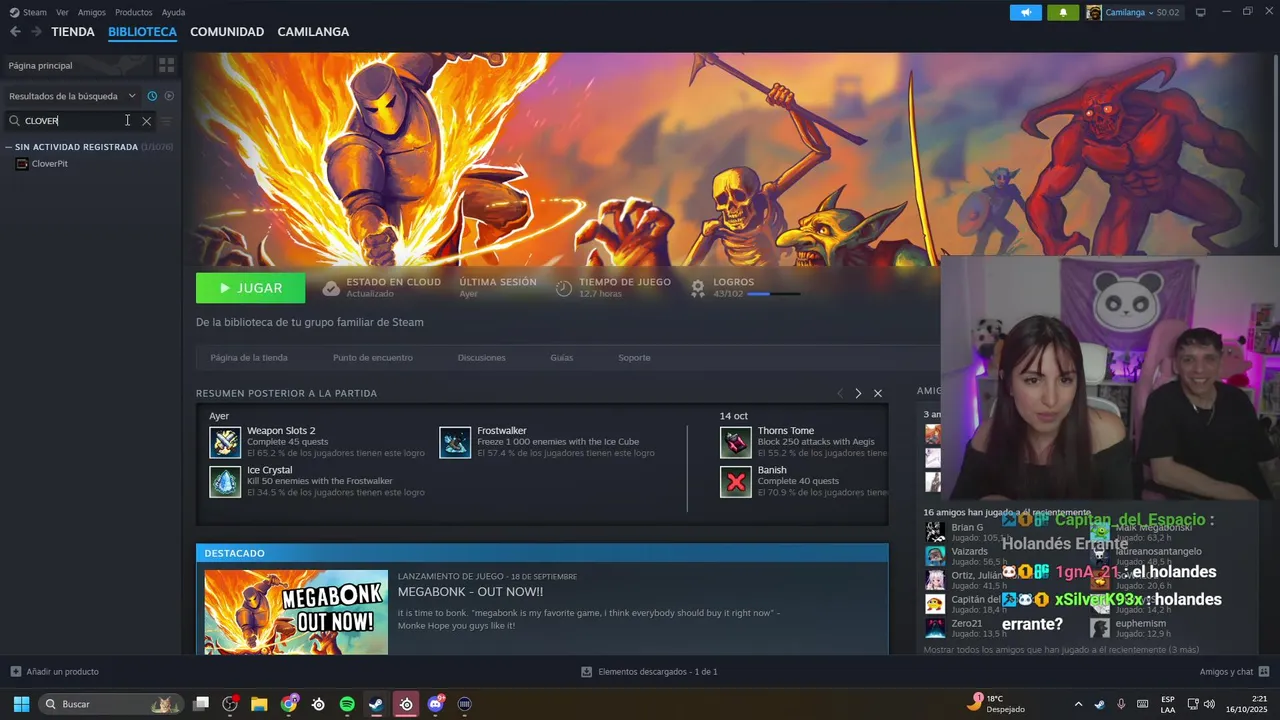The image size is (1280, 720).
Task: Collapse the SIN ACTIVIDAD REGISTRADA section
Action: coord(9,147)
